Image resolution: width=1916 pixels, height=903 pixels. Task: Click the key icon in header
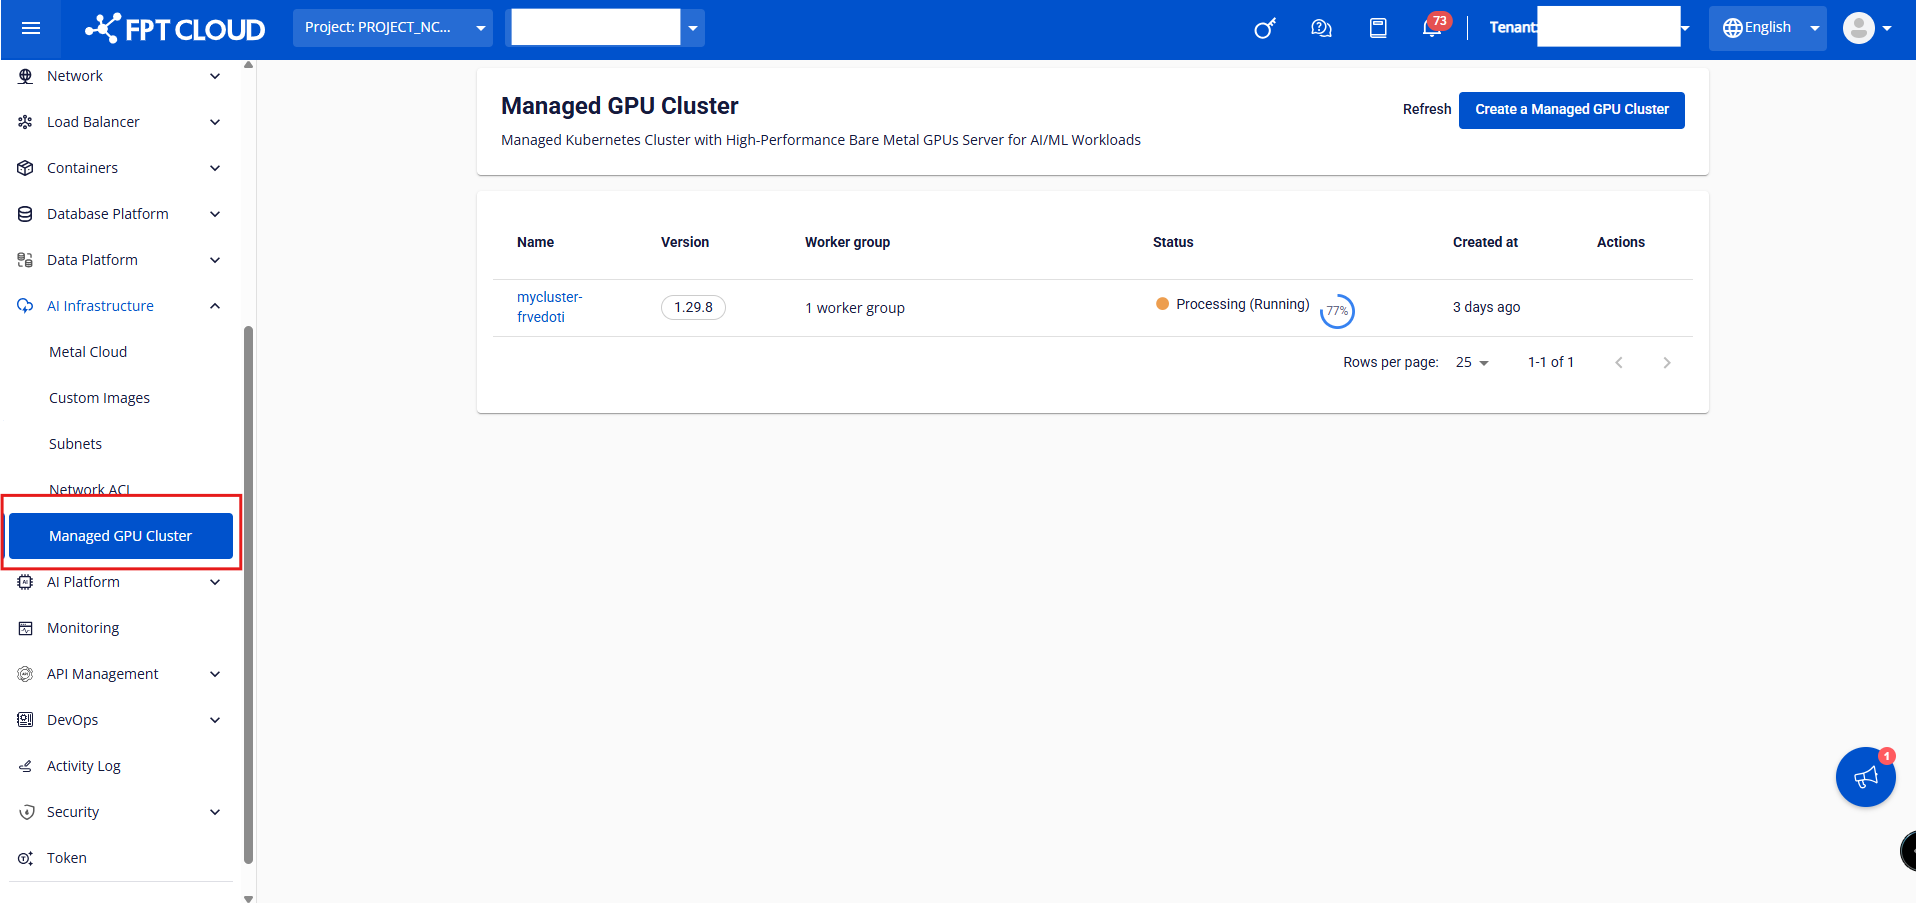pyautogui.click(x=1265, y=28)
